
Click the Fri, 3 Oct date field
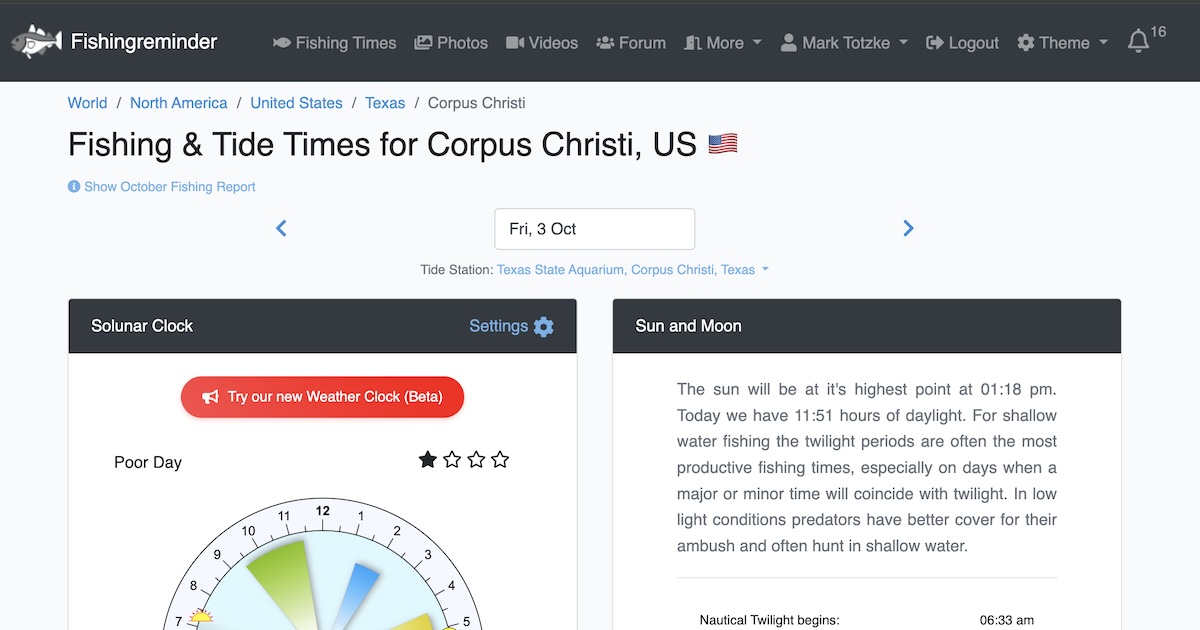tap(594, 229)
